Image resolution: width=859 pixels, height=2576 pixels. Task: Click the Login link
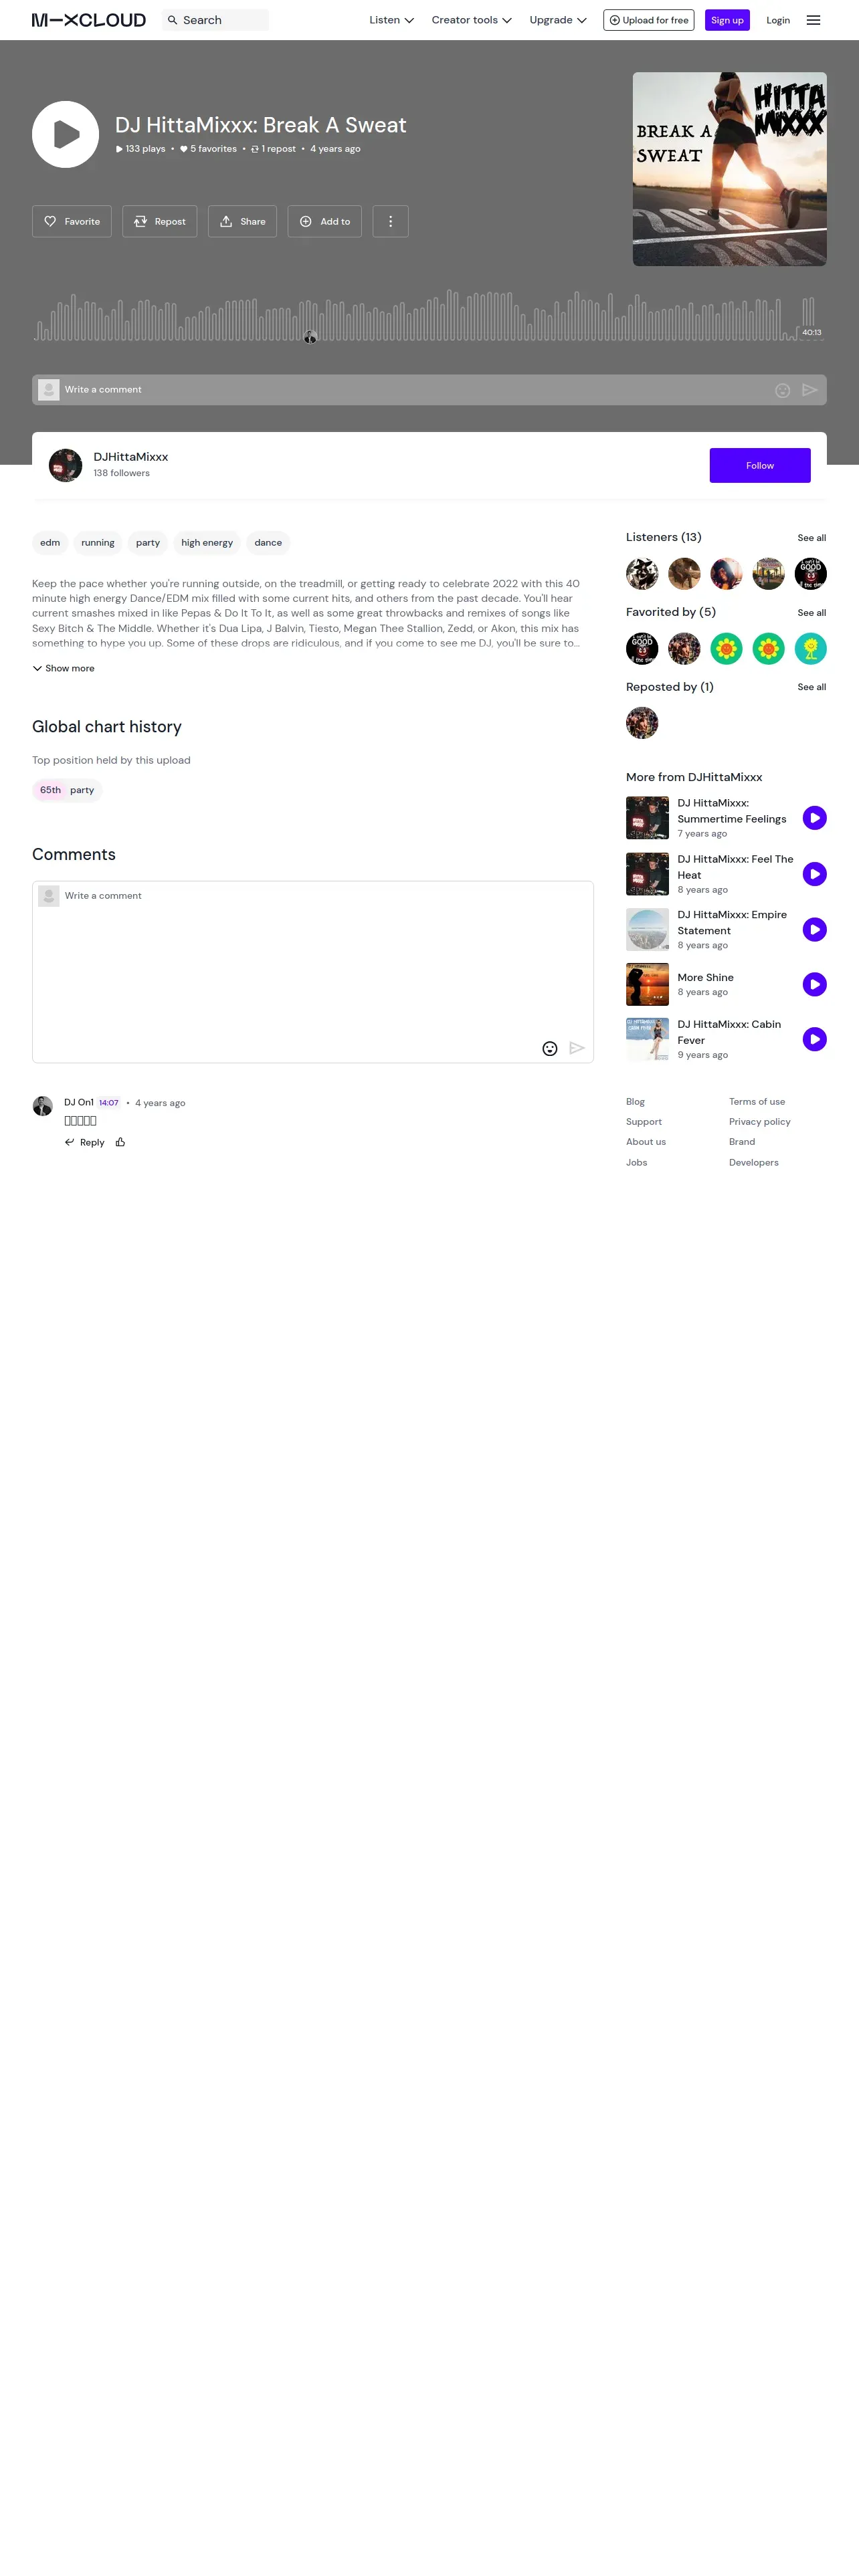(x=778, y=20)
